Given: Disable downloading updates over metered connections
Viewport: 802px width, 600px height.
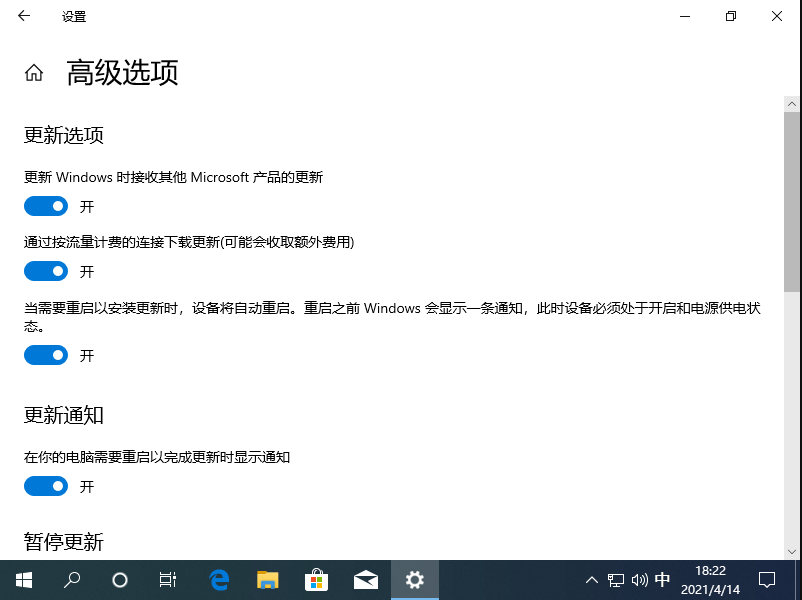Looking at the screenshot, I should click(x=46, y=271).
